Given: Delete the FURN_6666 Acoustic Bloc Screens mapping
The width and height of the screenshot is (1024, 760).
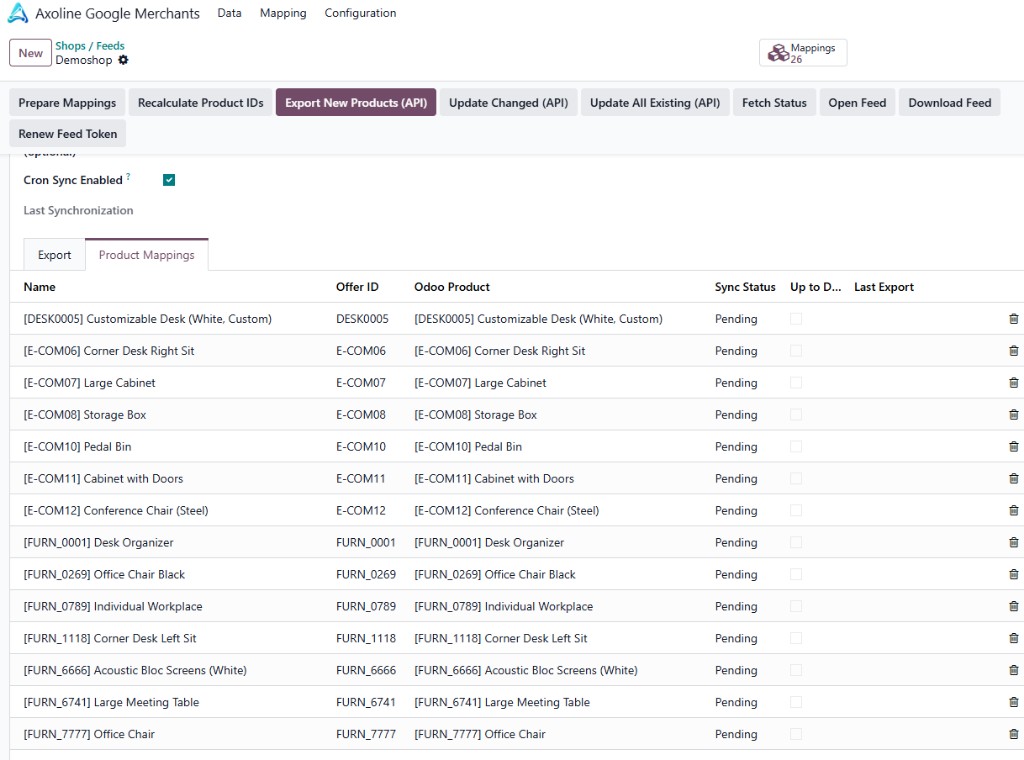Looking at the screenshot, I should pyautogui.click(x=1013, y=671).
